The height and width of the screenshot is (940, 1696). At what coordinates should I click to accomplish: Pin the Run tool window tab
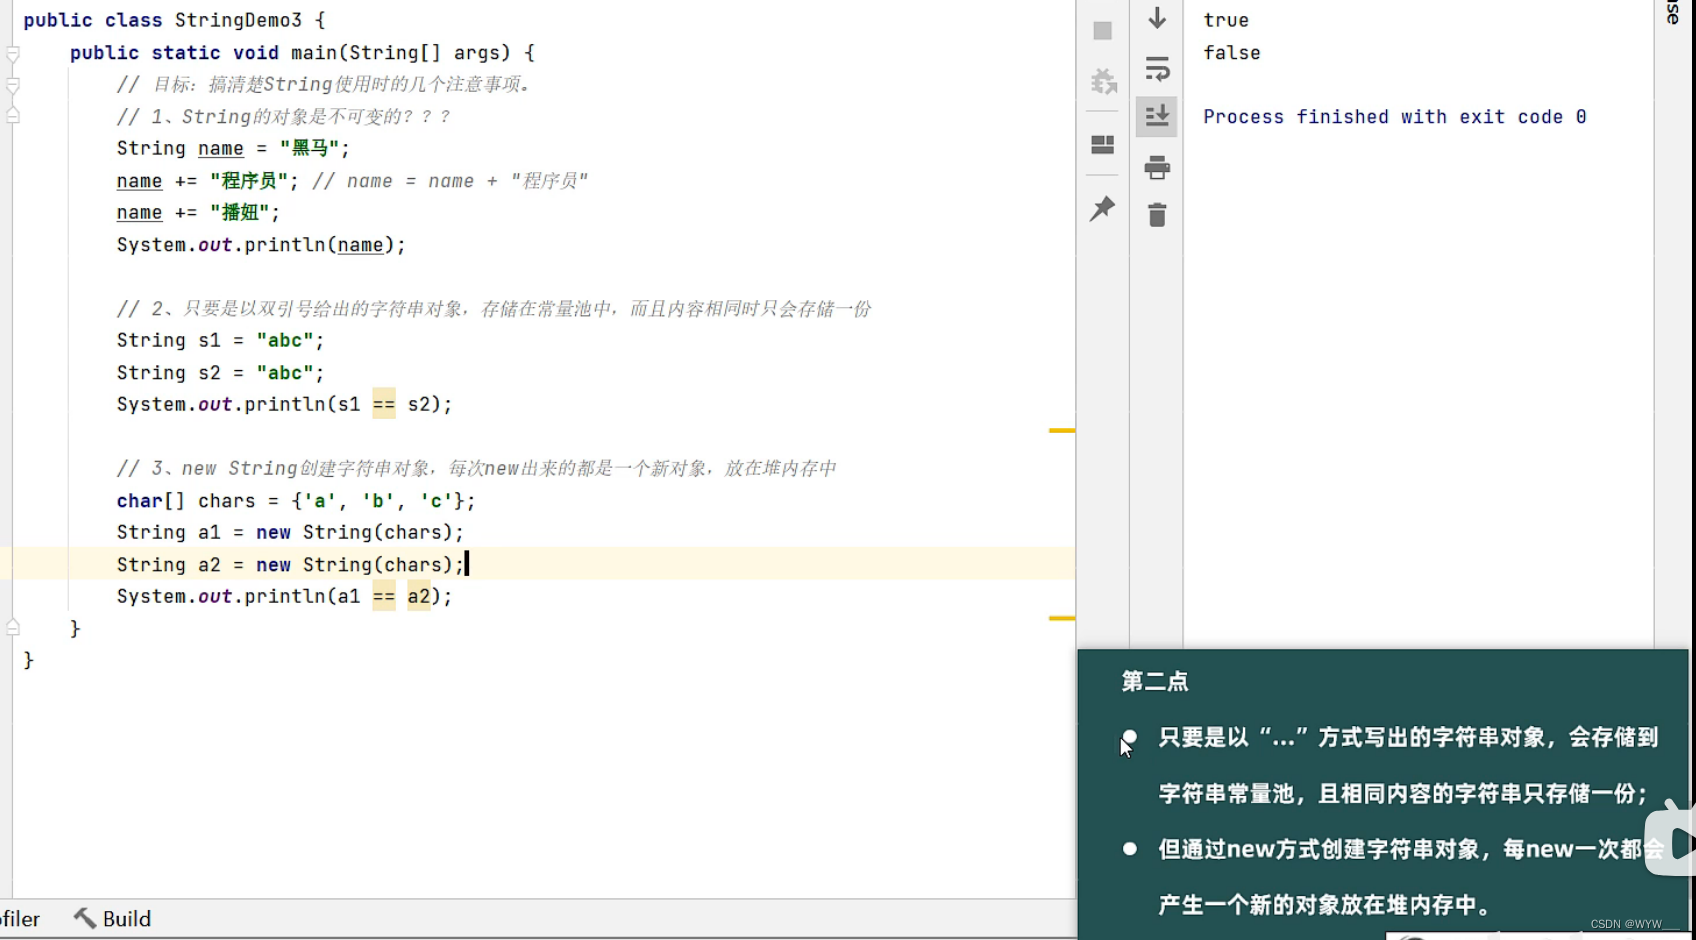pyautogui.click(x=1102, y=209)
